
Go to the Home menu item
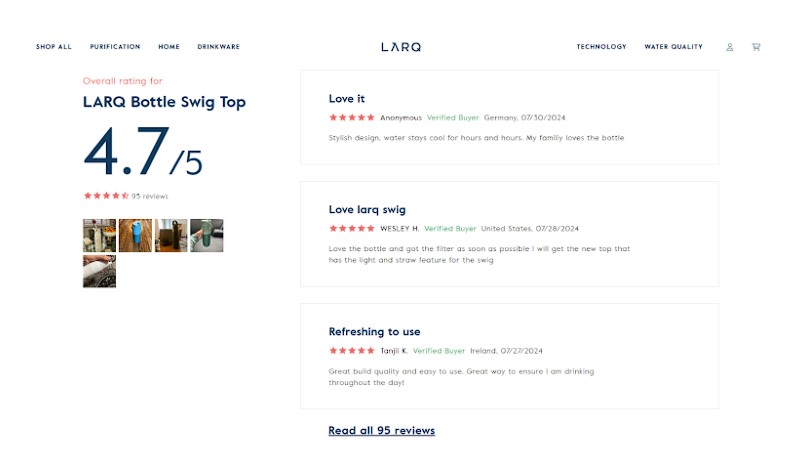pos(169,47)
